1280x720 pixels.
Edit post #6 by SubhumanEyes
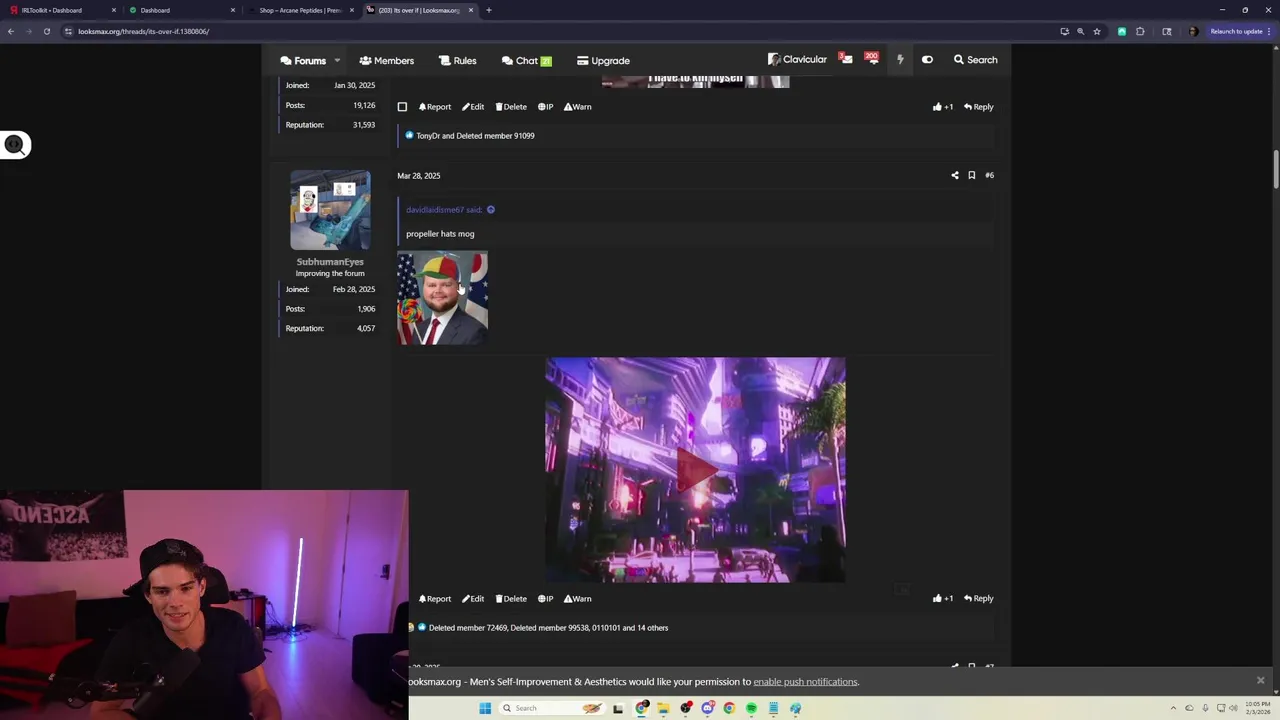tap(473, 599)
